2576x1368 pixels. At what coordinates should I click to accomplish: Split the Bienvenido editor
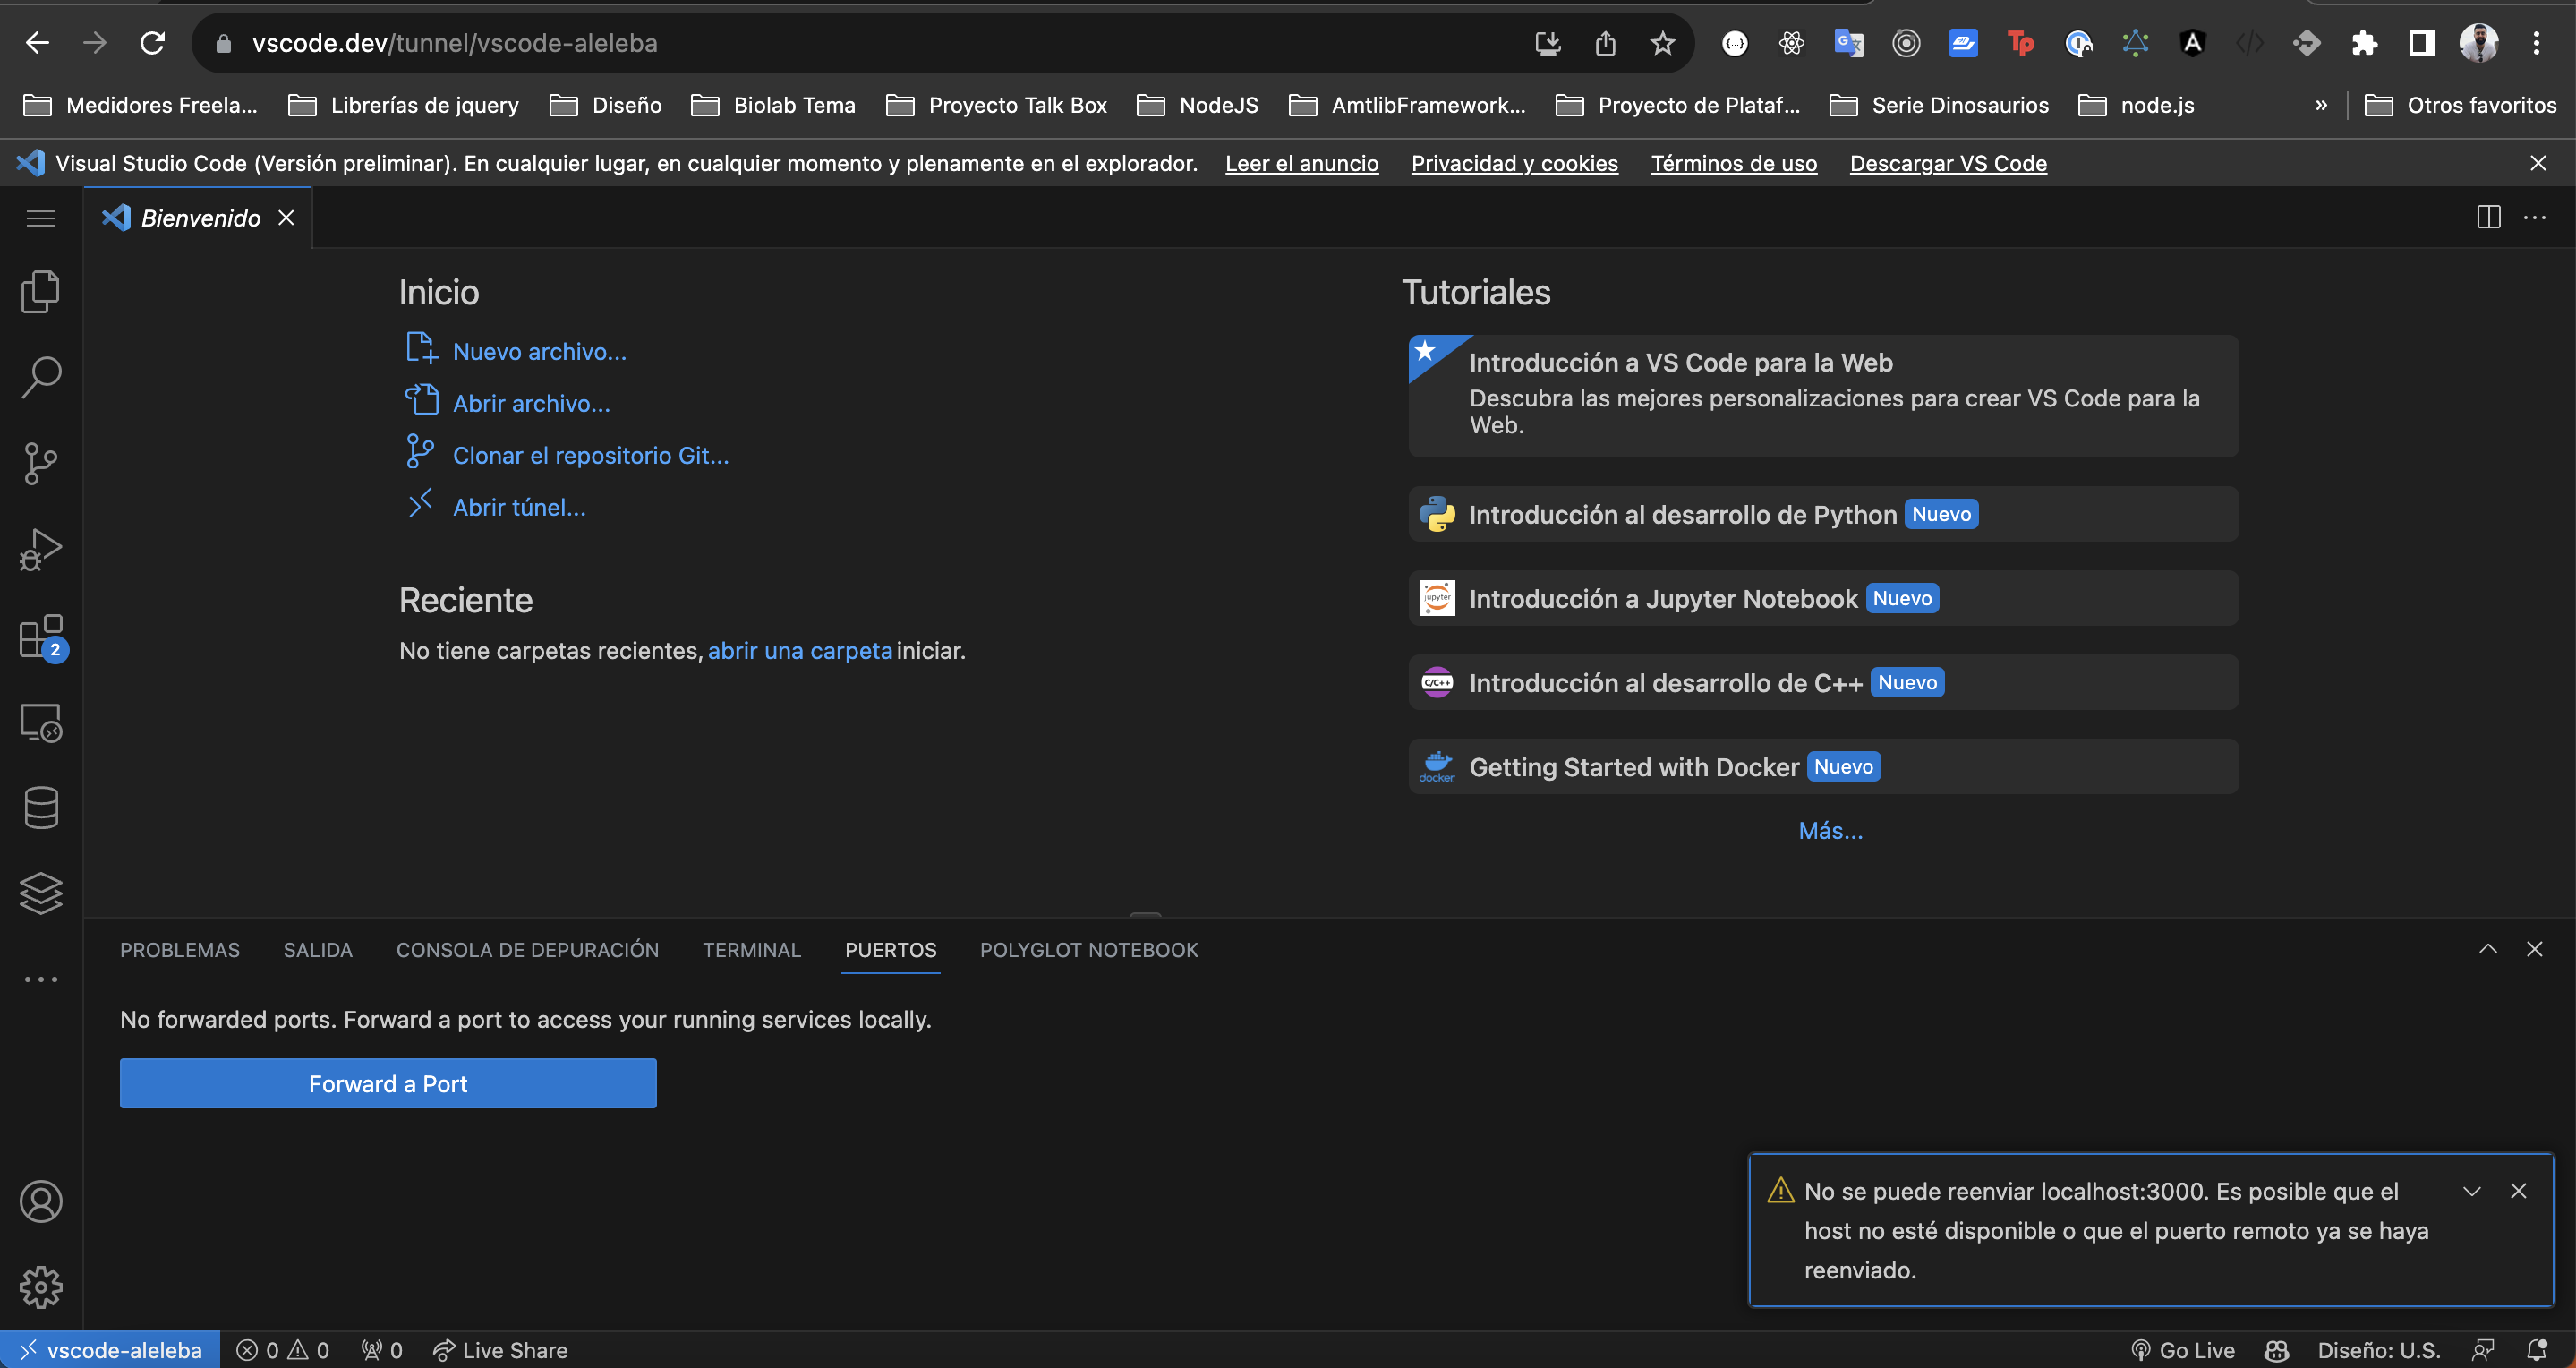(2489, 217)
